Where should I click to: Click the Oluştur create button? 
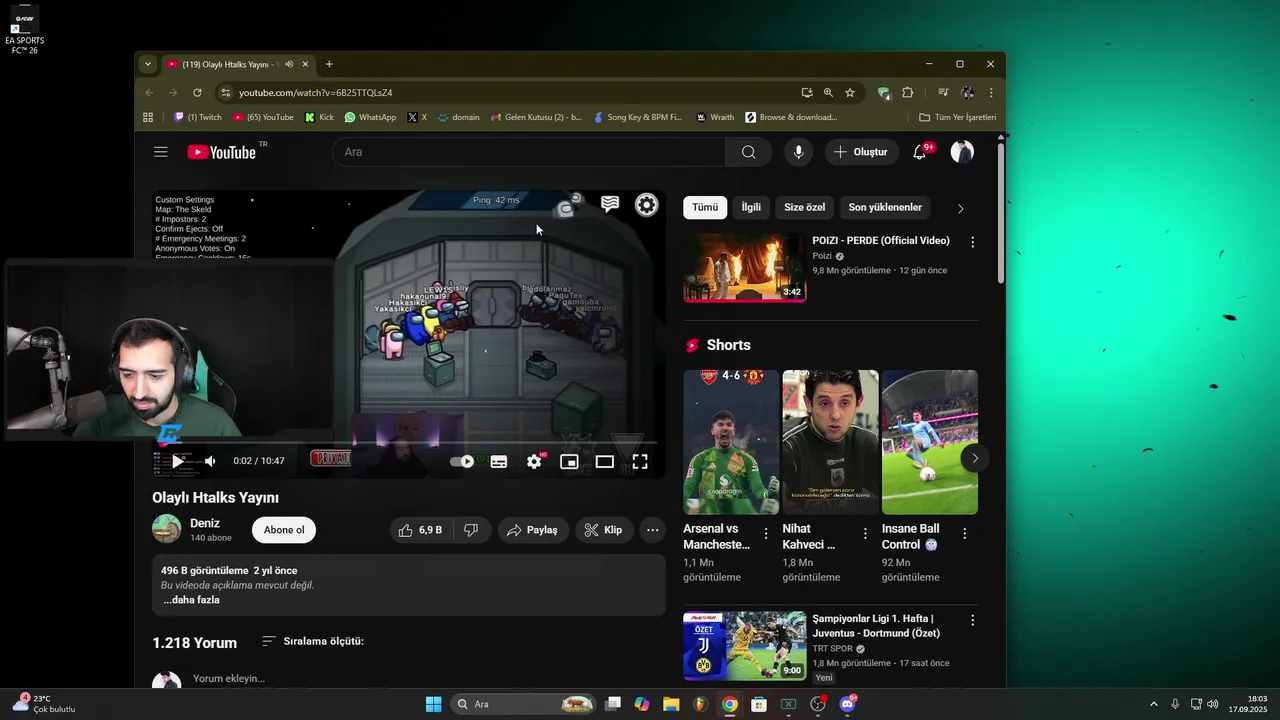click(860, 152)
